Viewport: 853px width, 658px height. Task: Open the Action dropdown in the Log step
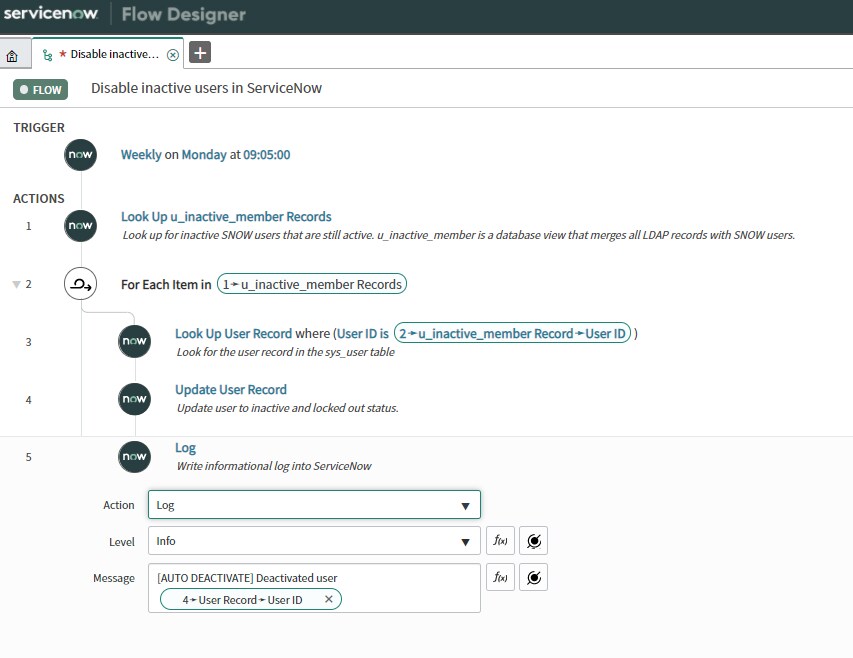click(313, 505)
